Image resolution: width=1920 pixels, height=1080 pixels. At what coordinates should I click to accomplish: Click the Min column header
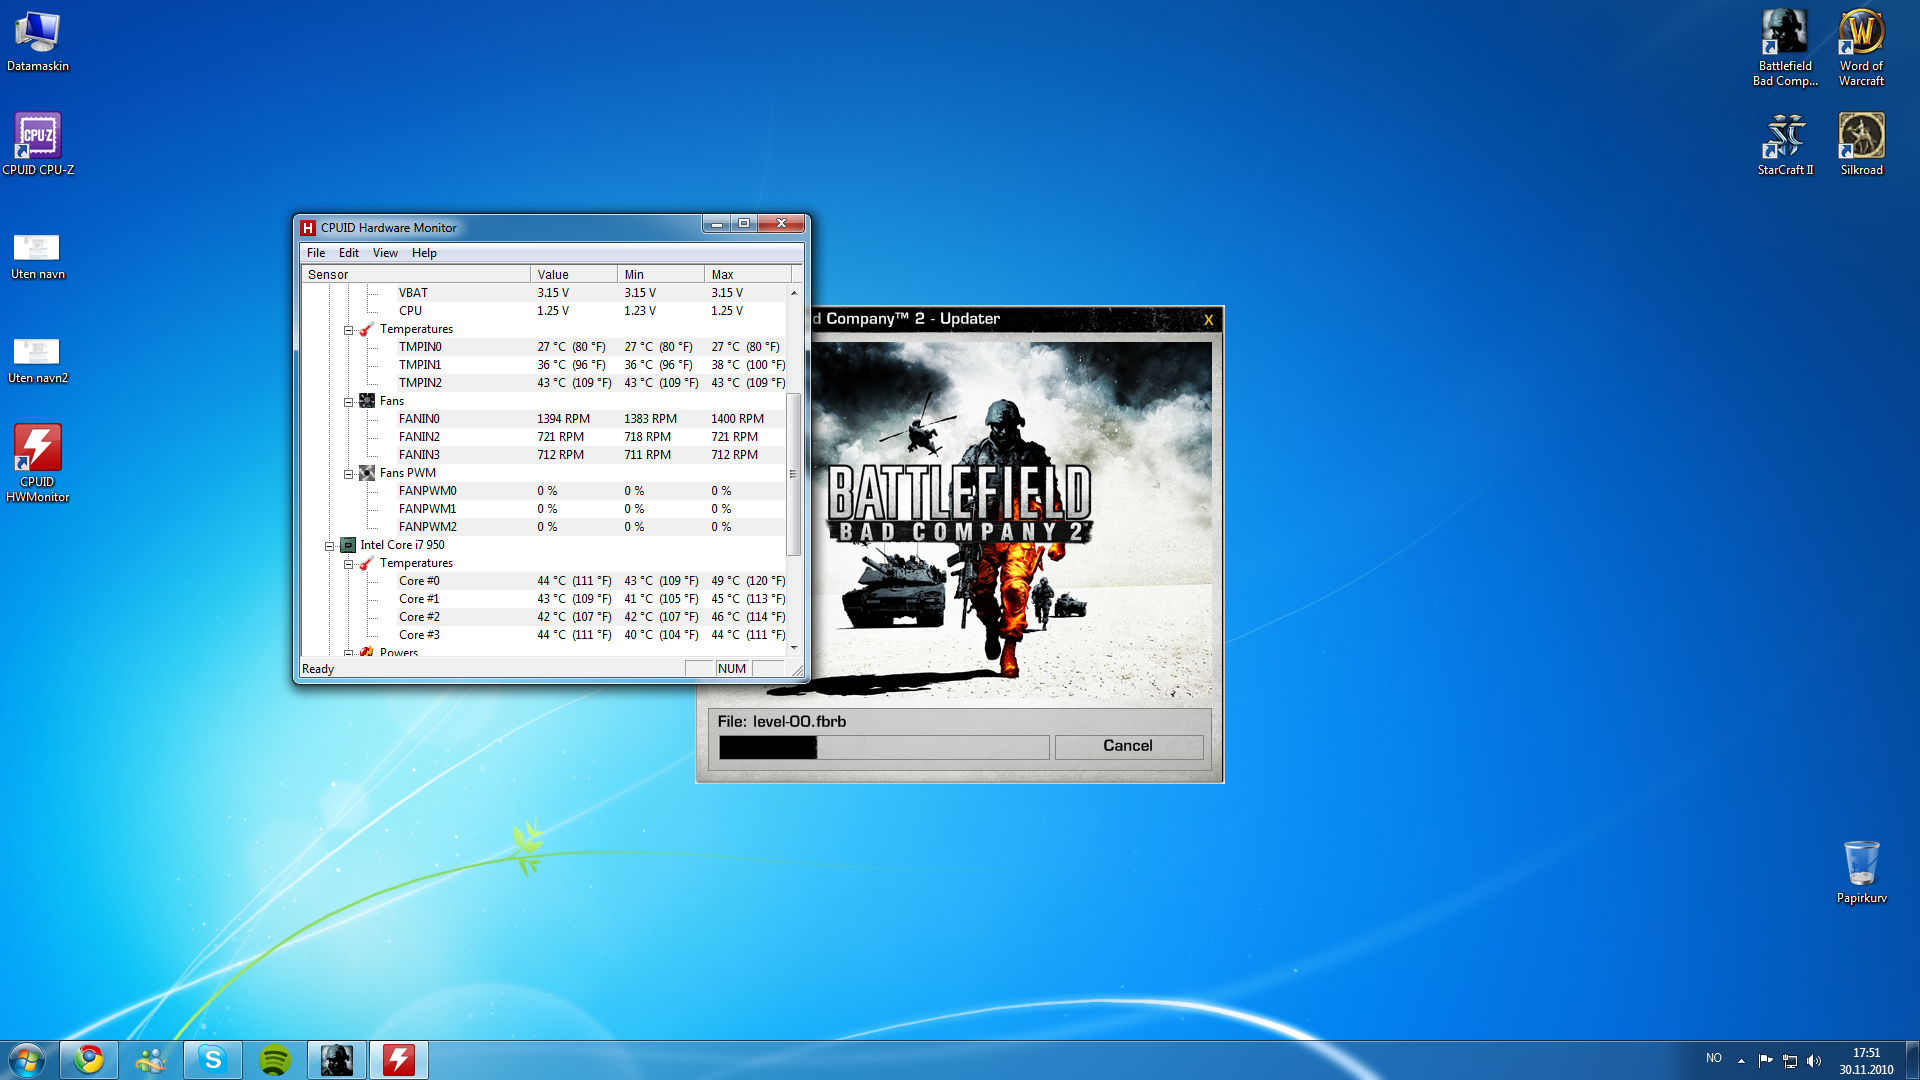pyautogui.click(x=661, y=275)
